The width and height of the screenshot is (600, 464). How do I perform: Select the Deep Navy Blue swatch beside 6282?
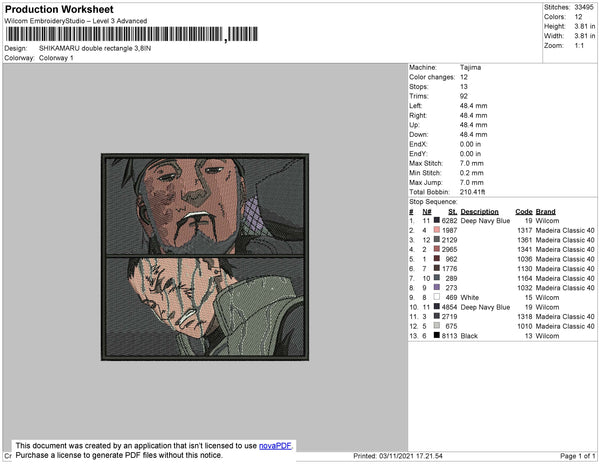[x=437, y=220]
